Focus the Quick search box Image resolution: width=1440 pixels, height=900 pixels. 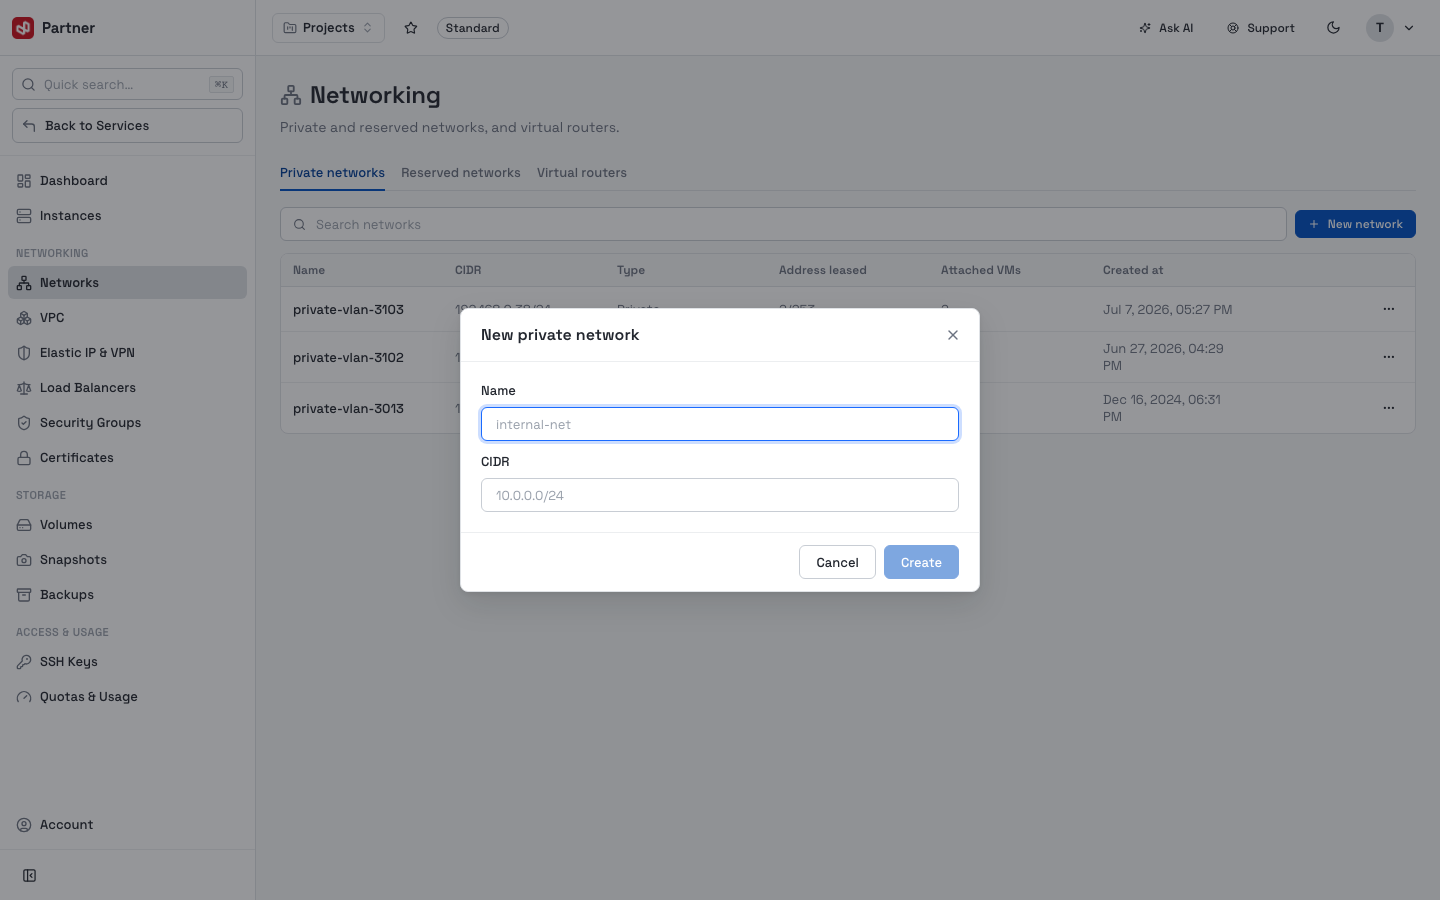127,84
